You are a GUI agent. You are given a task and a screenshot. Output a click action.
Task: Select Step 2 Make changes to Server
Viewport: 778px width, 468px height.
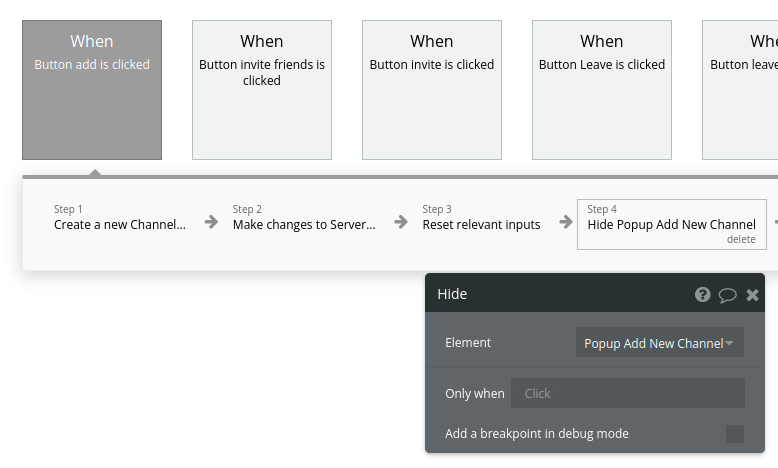304,218
